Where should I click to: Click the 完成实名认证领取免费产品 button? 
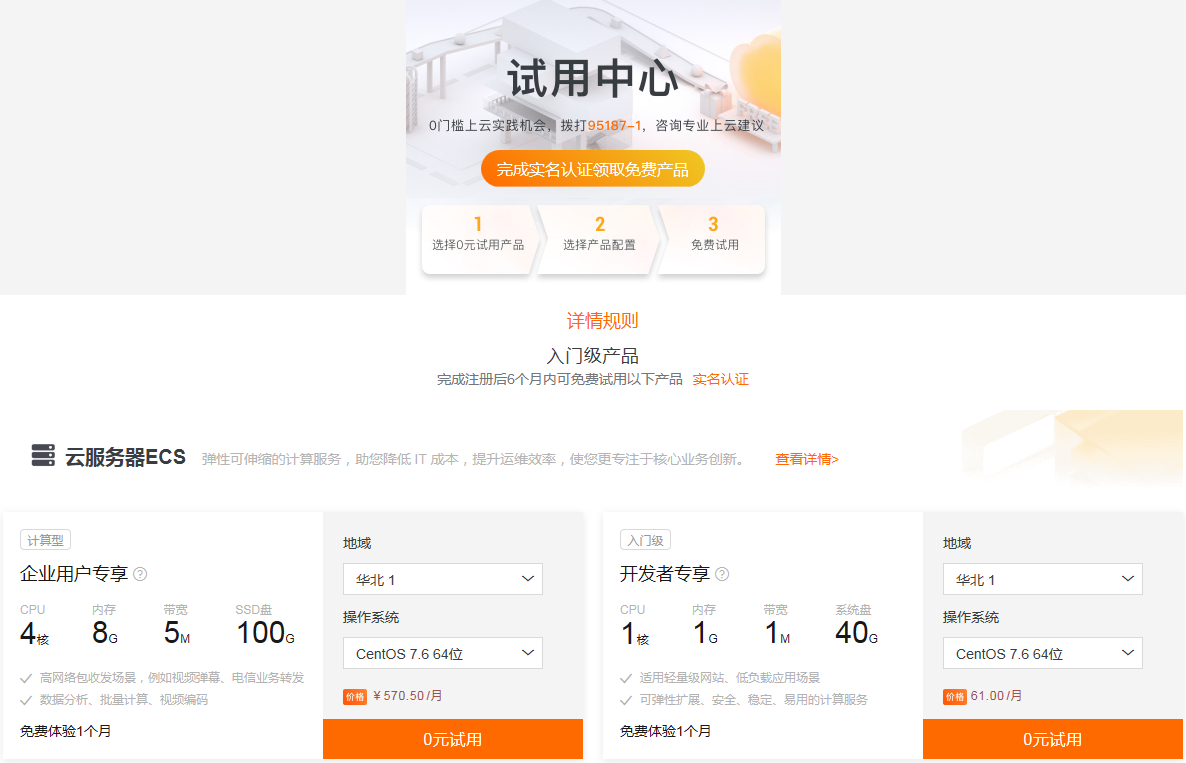[x=593, y=169]
